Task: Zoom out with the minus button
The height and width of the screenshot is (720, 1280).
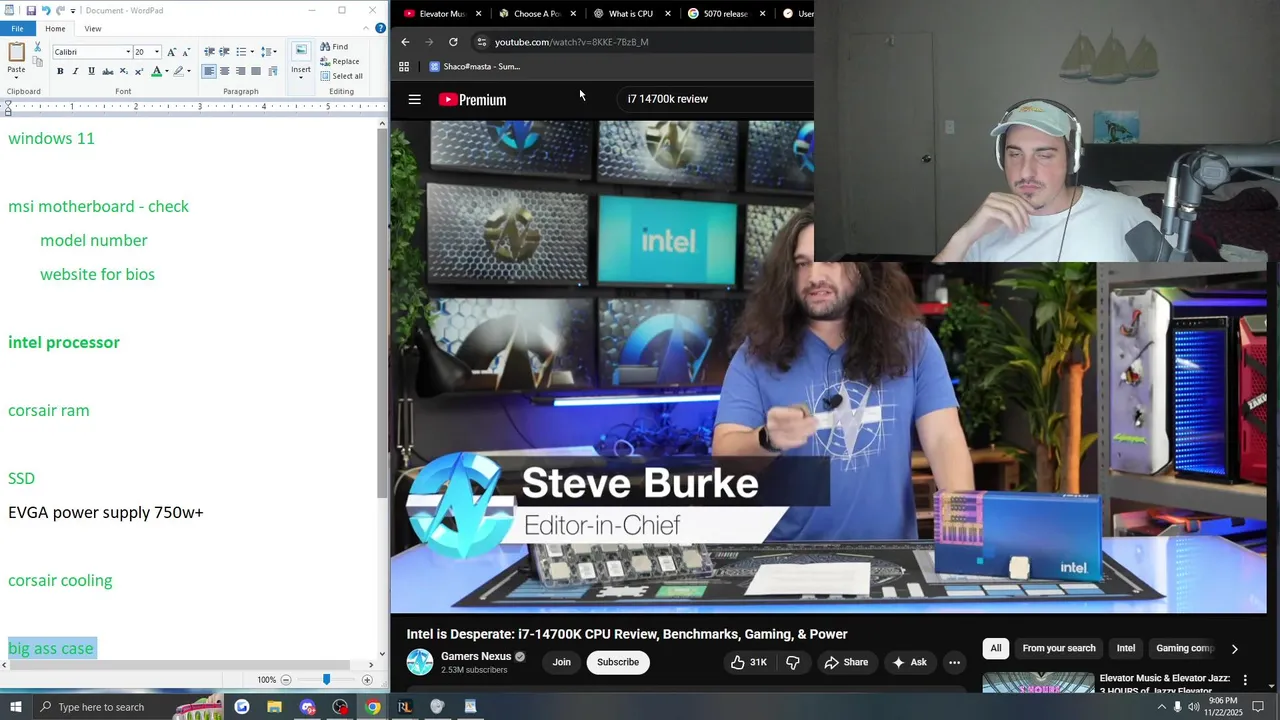Action: [x=285, y=679]
